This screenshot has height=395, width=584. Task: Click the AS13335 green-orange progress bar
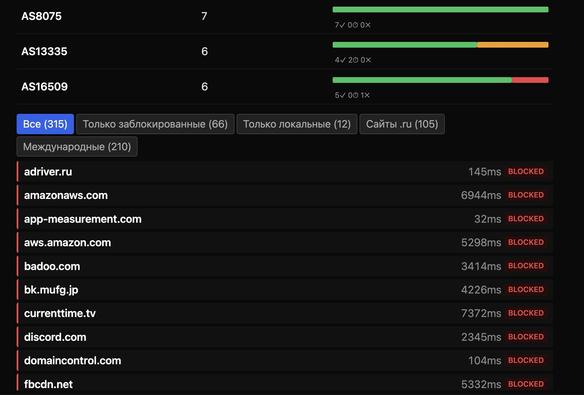(x=440, y=45)
